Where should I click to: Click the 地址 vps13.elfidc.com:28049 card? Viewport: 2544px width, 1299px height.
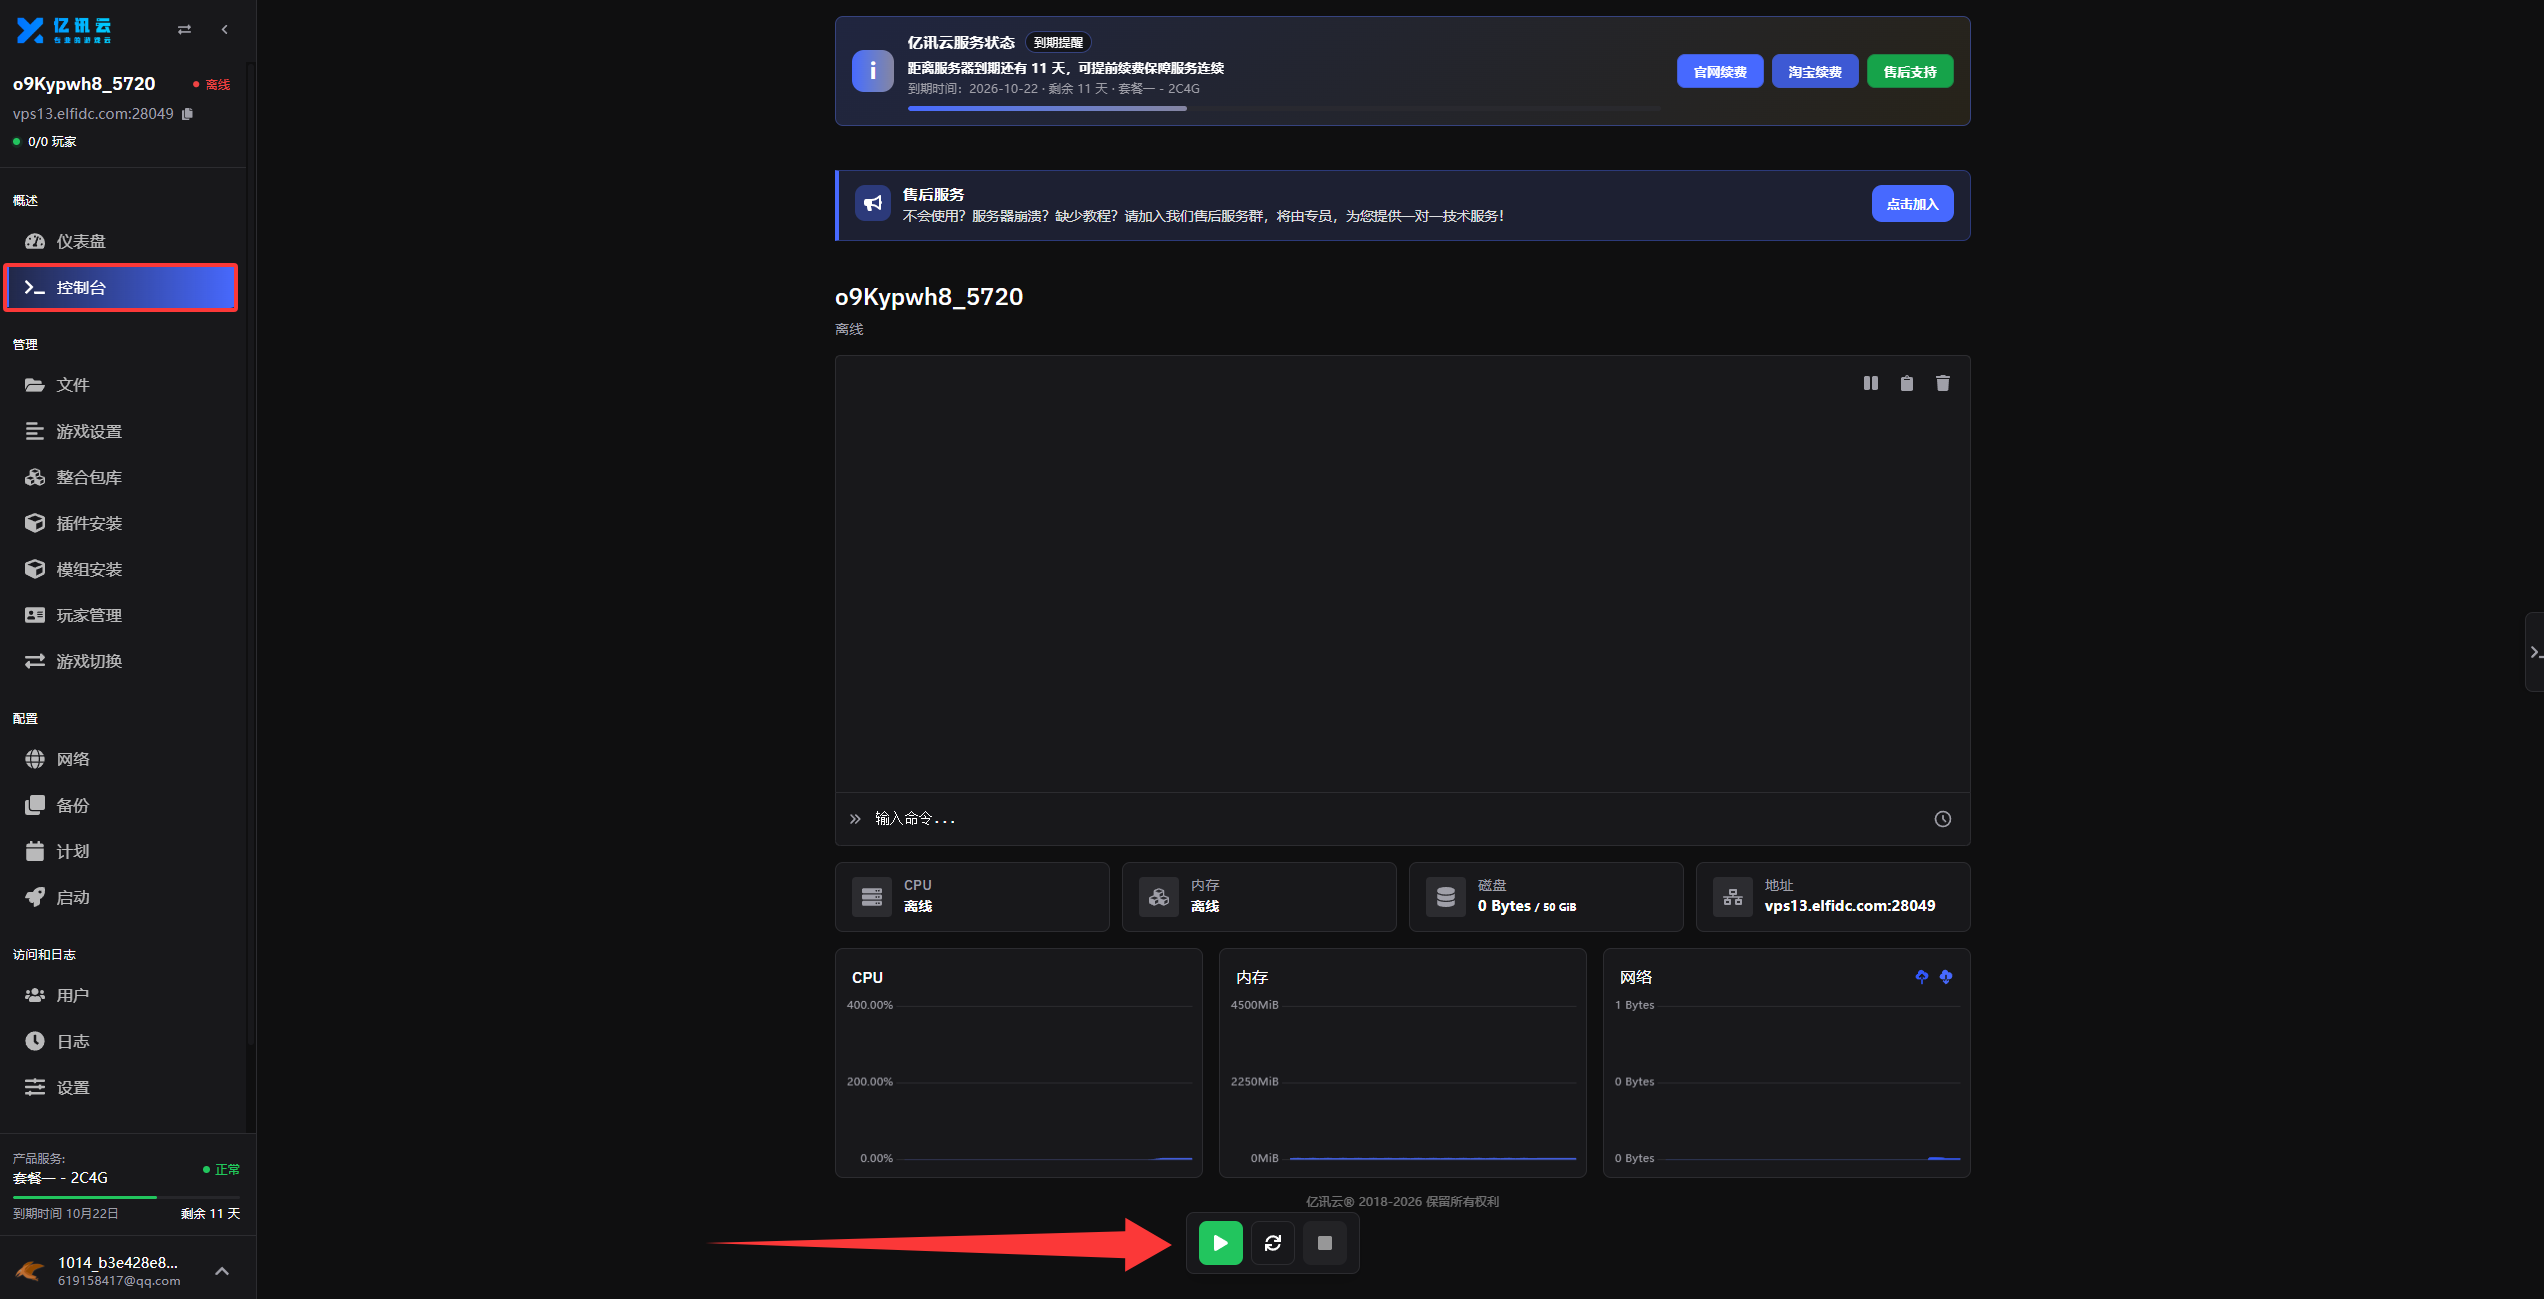click(1833, 897)
